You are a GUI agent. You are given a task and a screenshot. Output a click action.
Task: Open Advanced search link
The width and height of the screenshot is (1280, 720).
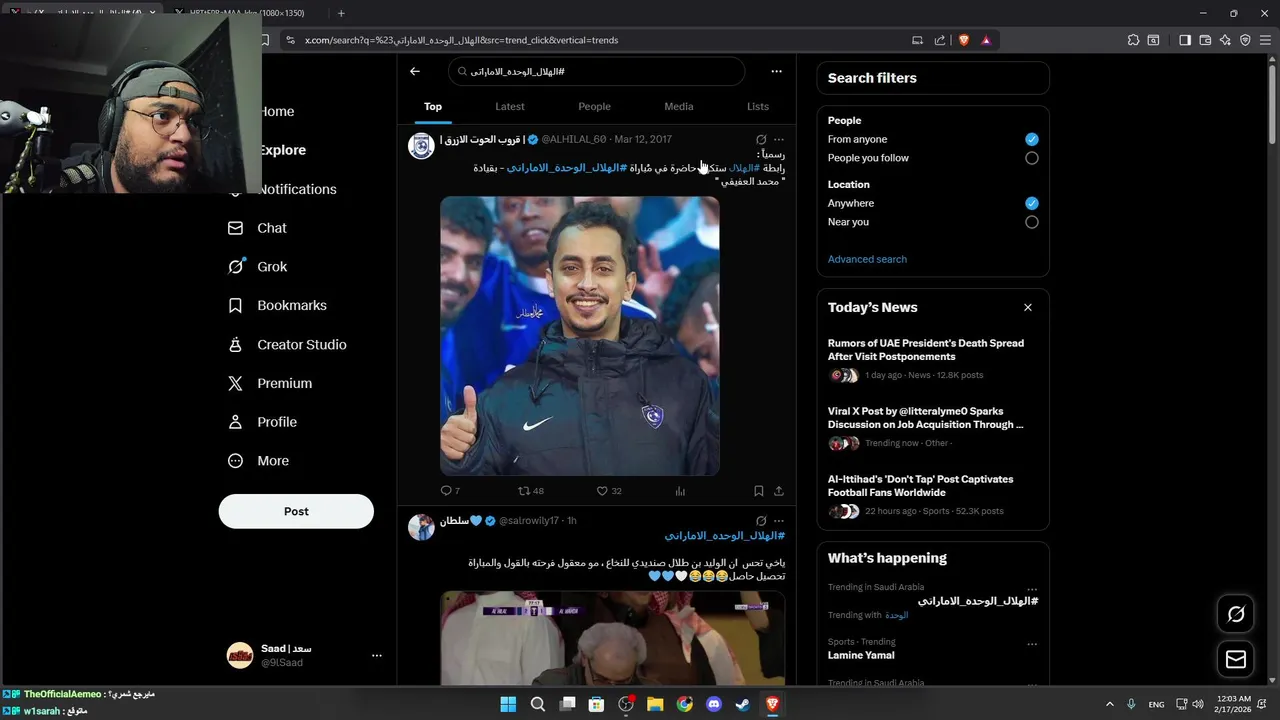pyautogui.click(x=867, y=259)
